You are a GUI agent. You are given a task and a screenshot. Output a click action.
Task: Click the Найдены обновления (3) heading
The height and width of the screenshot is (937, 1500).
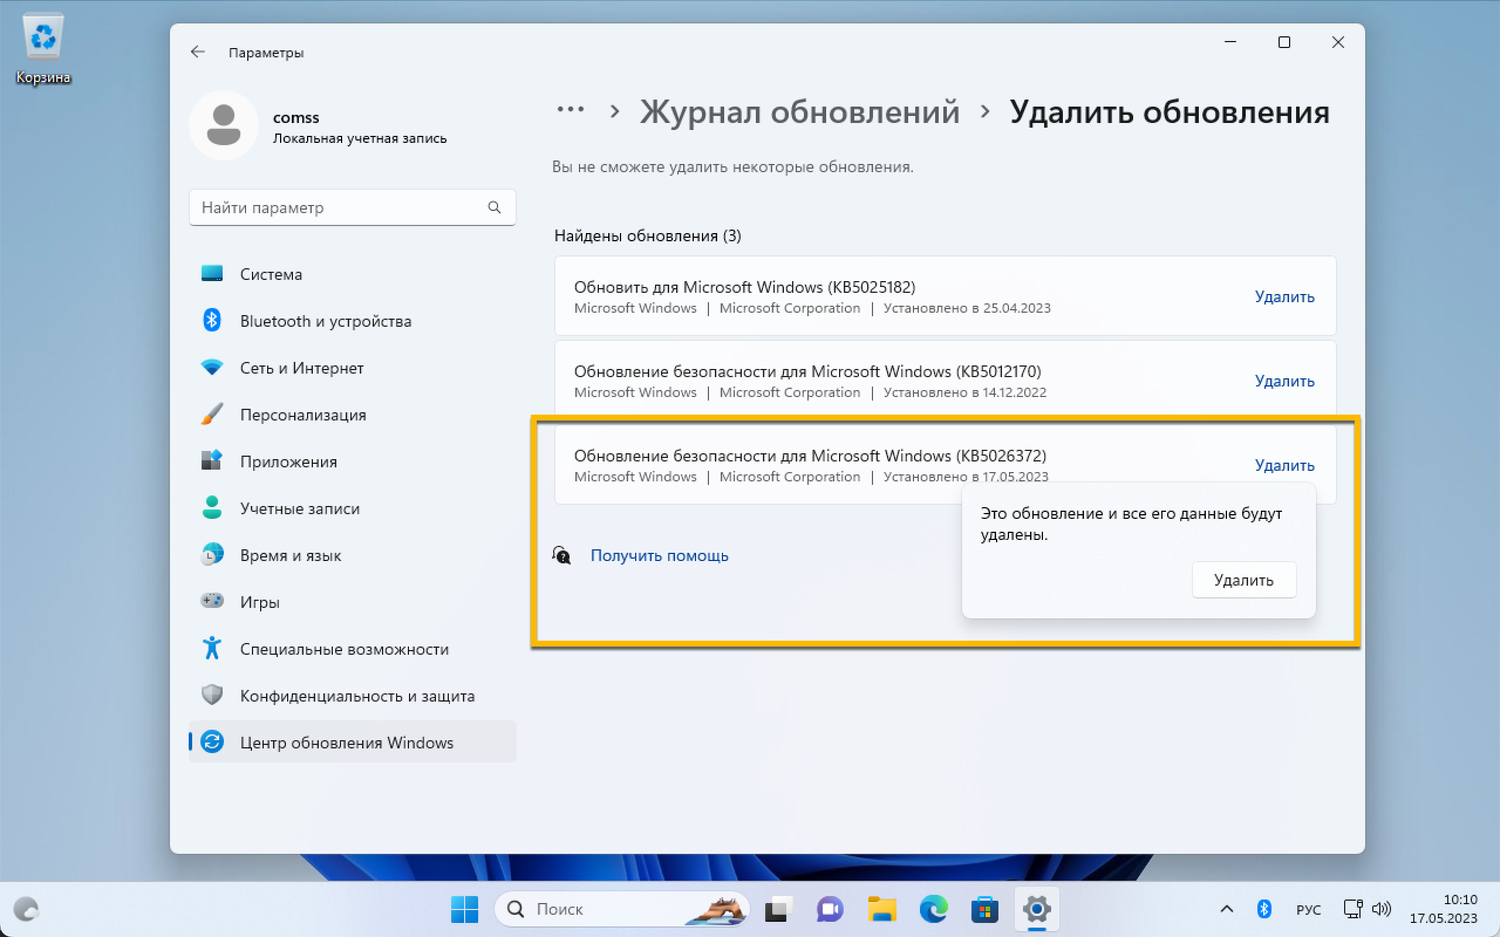click(648, 236)
